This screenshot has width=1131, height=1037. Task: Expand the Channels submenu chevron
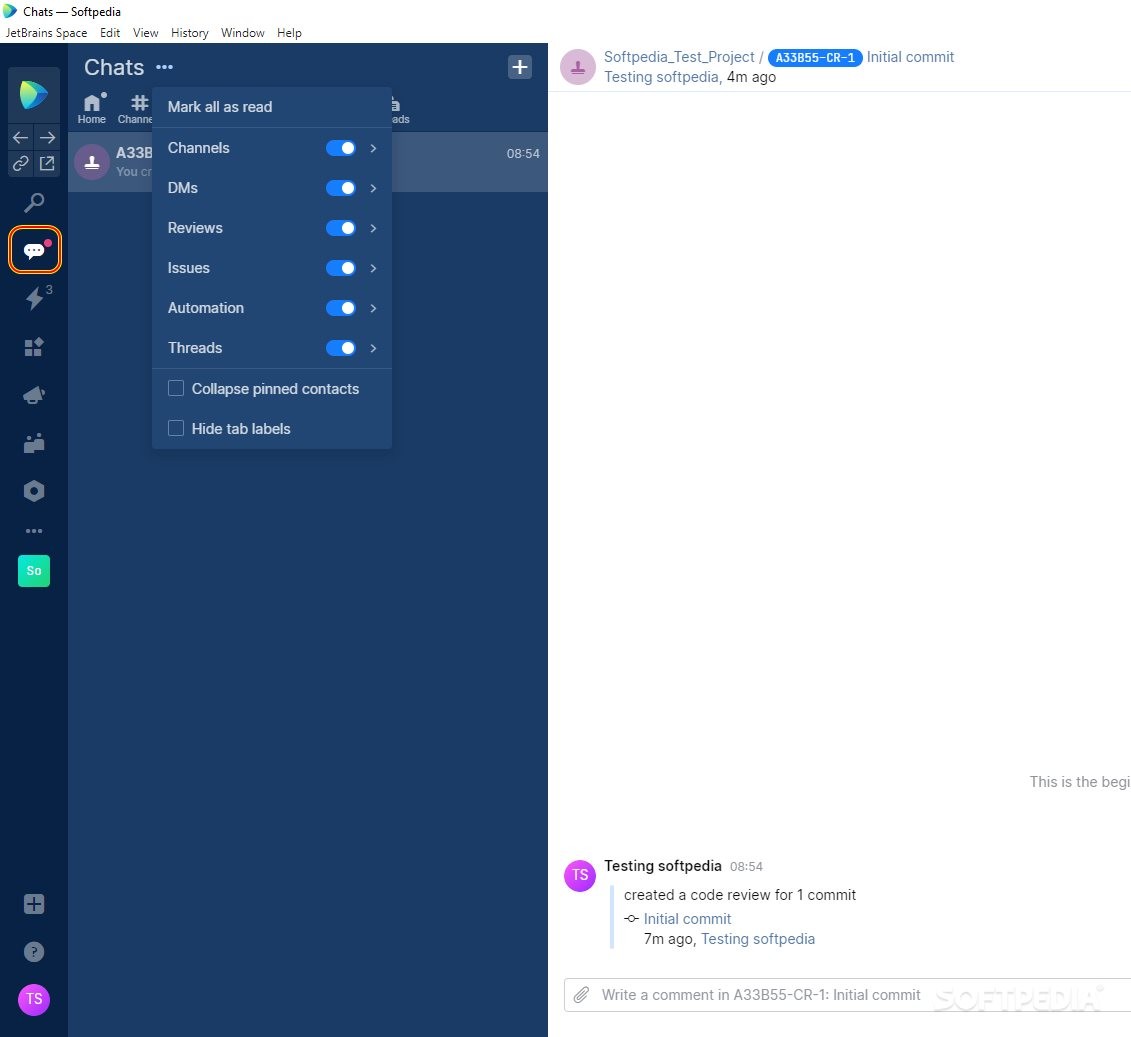point(373,148)
